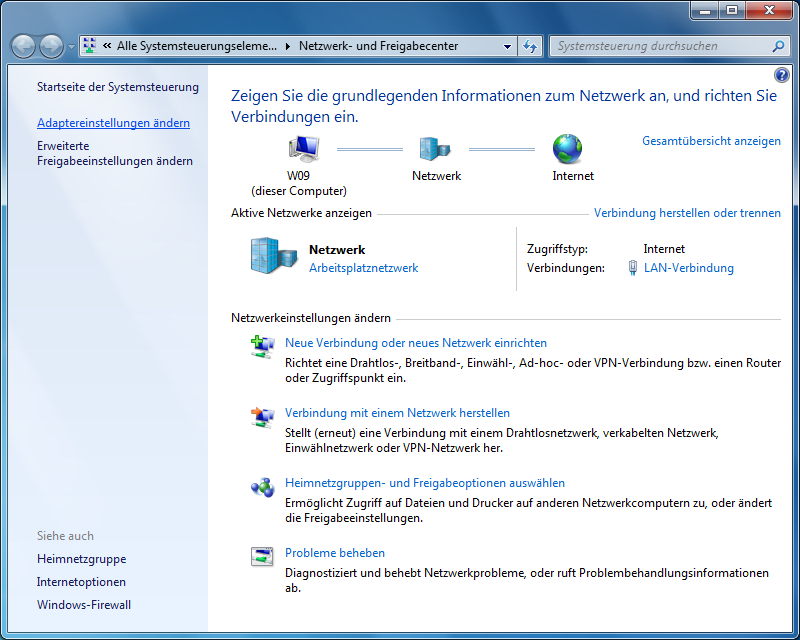Click 'Verbindung herstellen oder trennen' link
Viewport: 800px width, 640px height.
[x=687, y=213]
